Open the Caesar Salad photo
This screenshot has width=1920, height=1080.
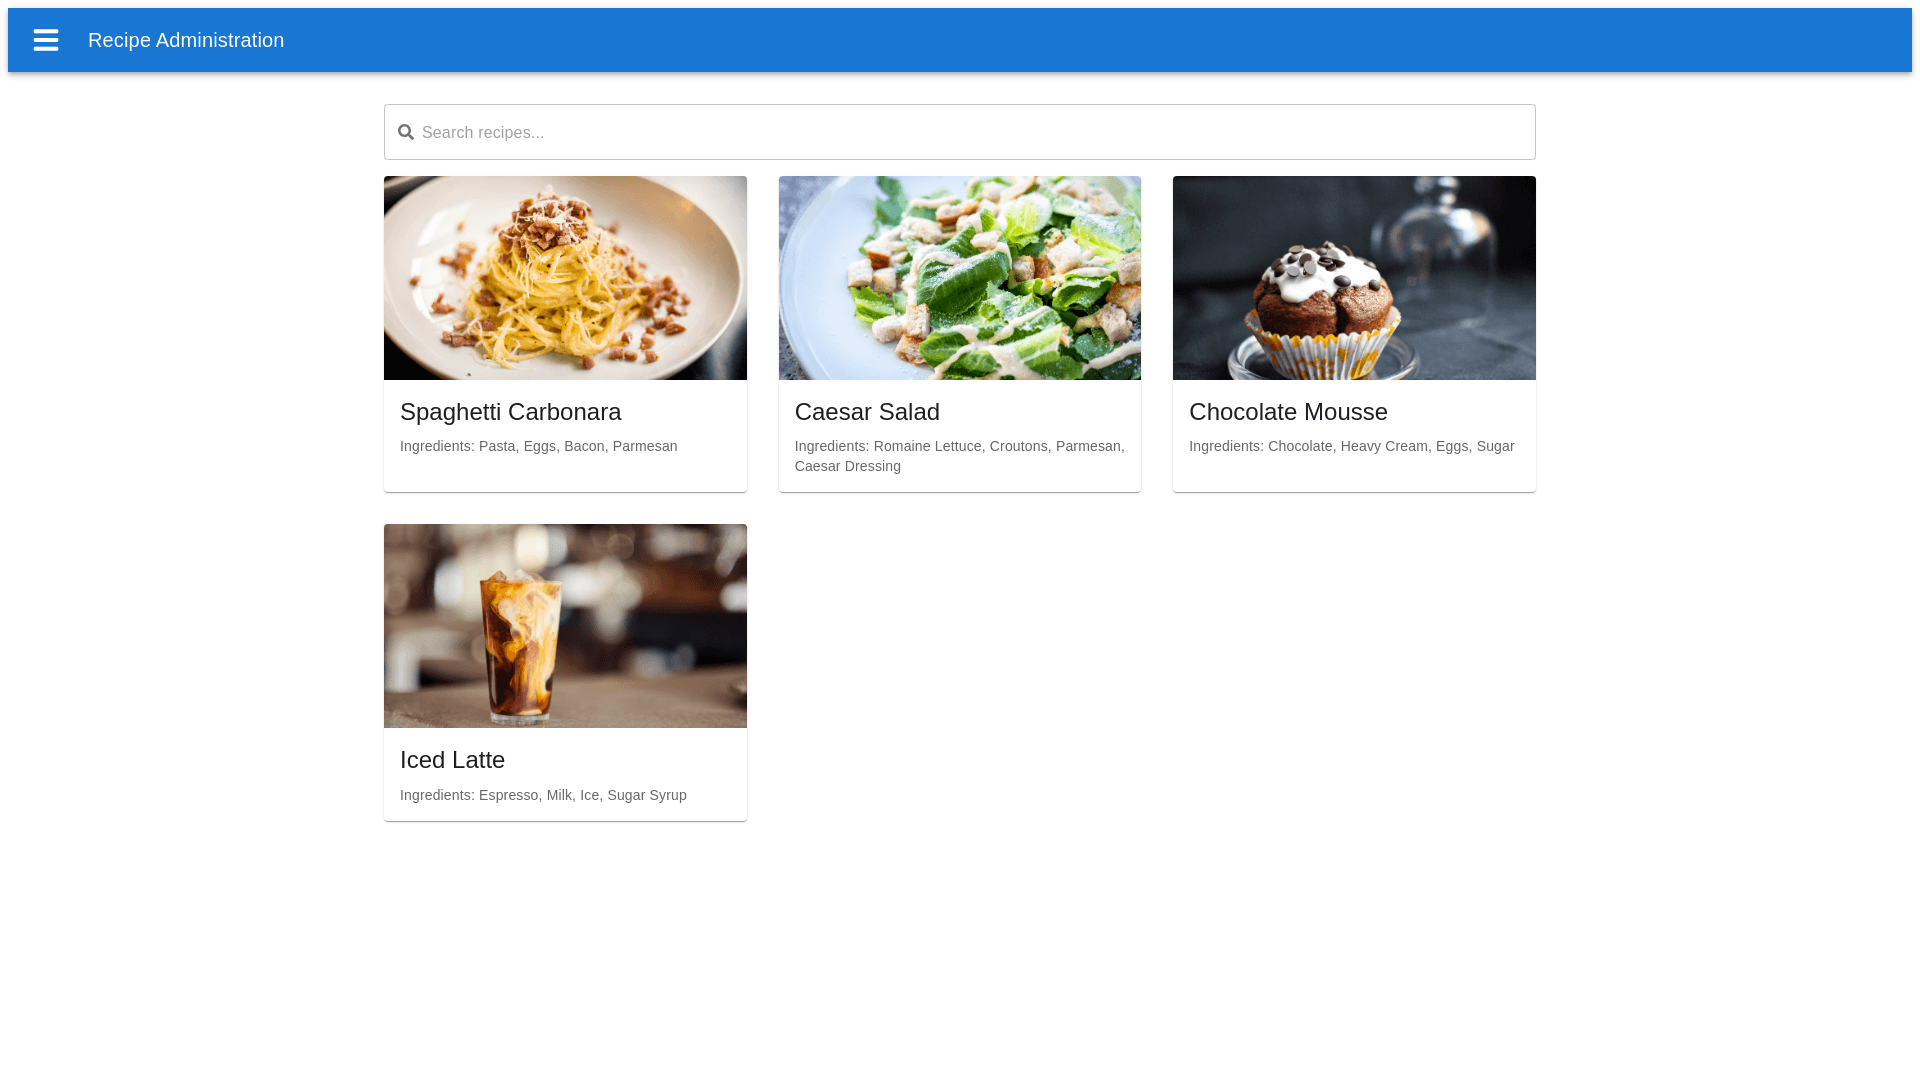959,278
